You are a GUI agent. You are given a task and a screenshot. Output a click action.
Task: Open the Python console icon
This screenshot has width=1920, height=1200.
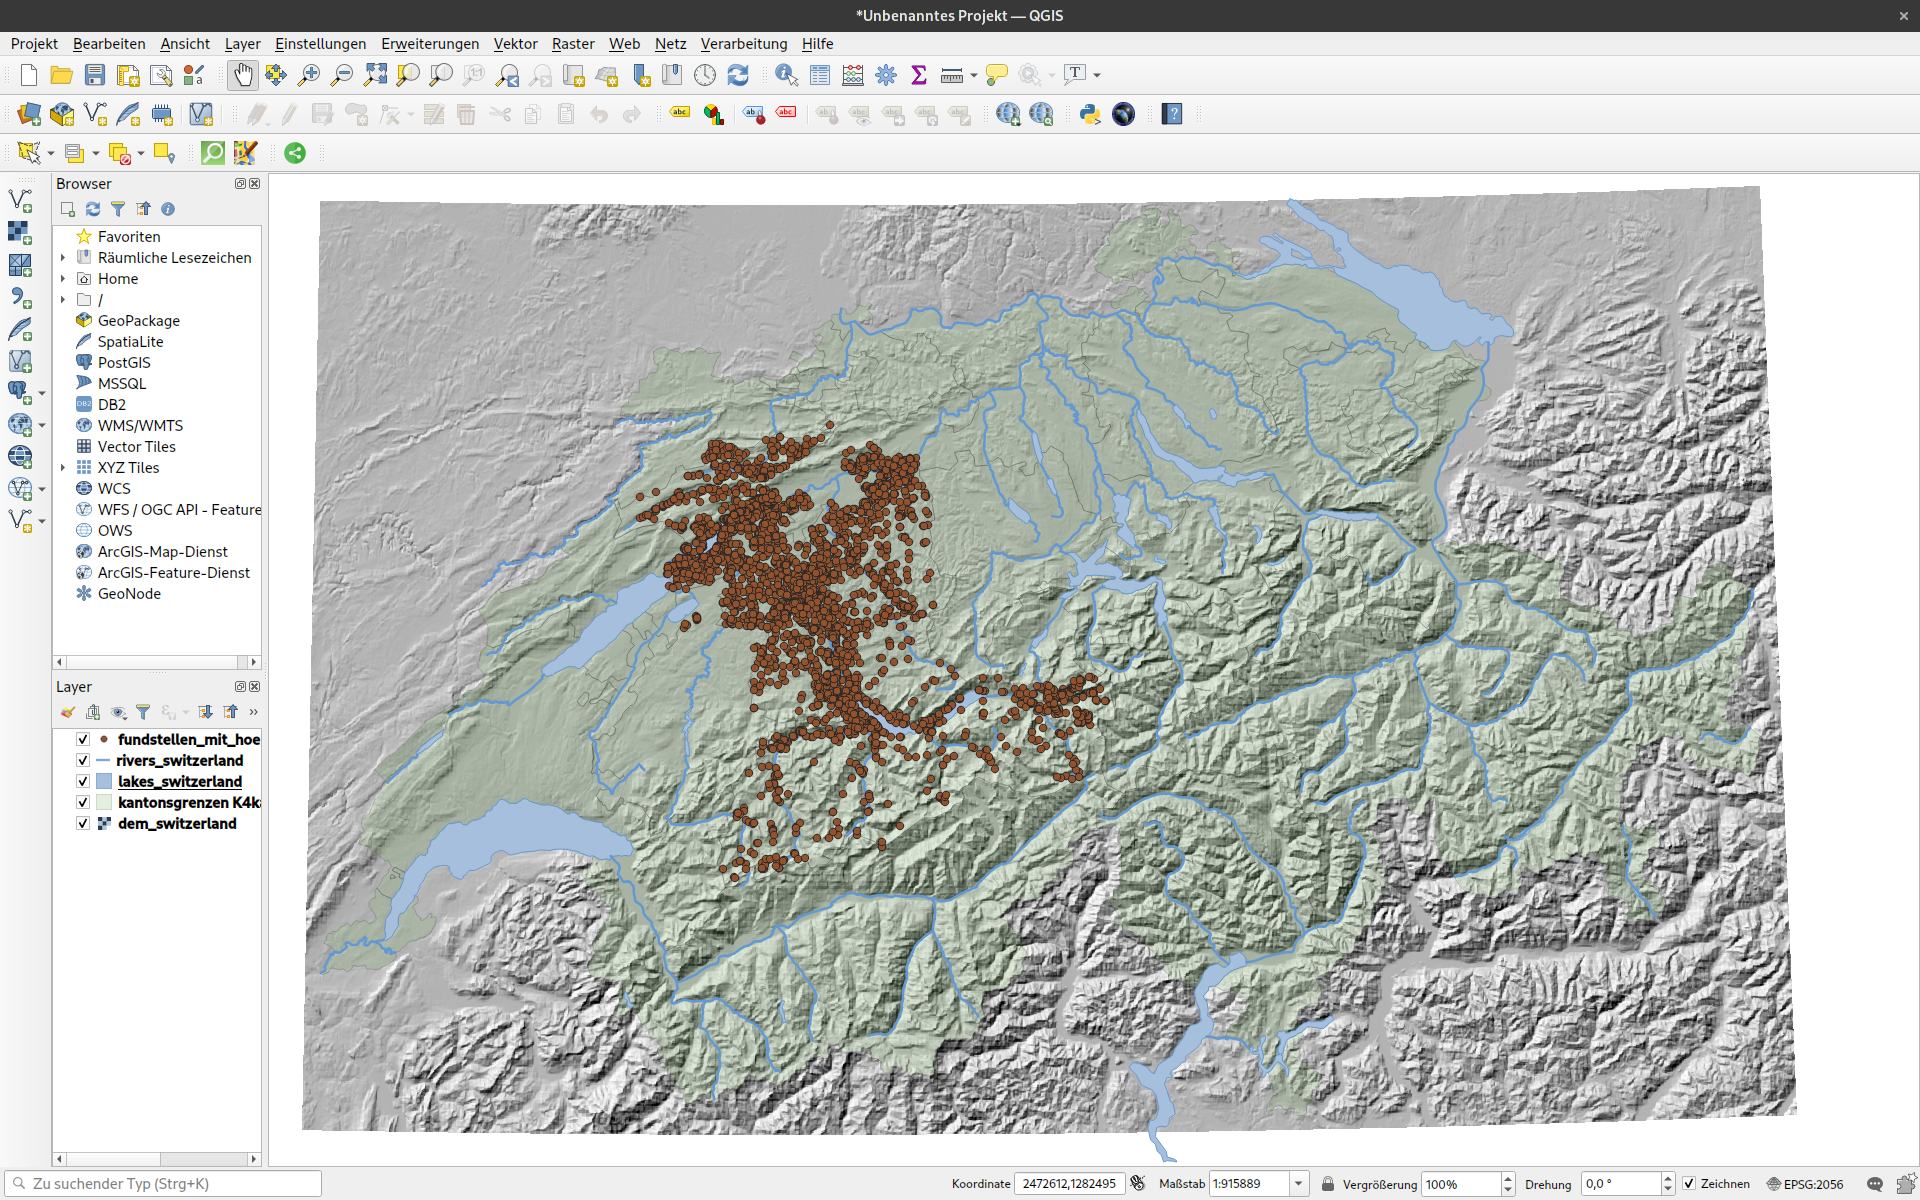click(x=1090, y=114)
